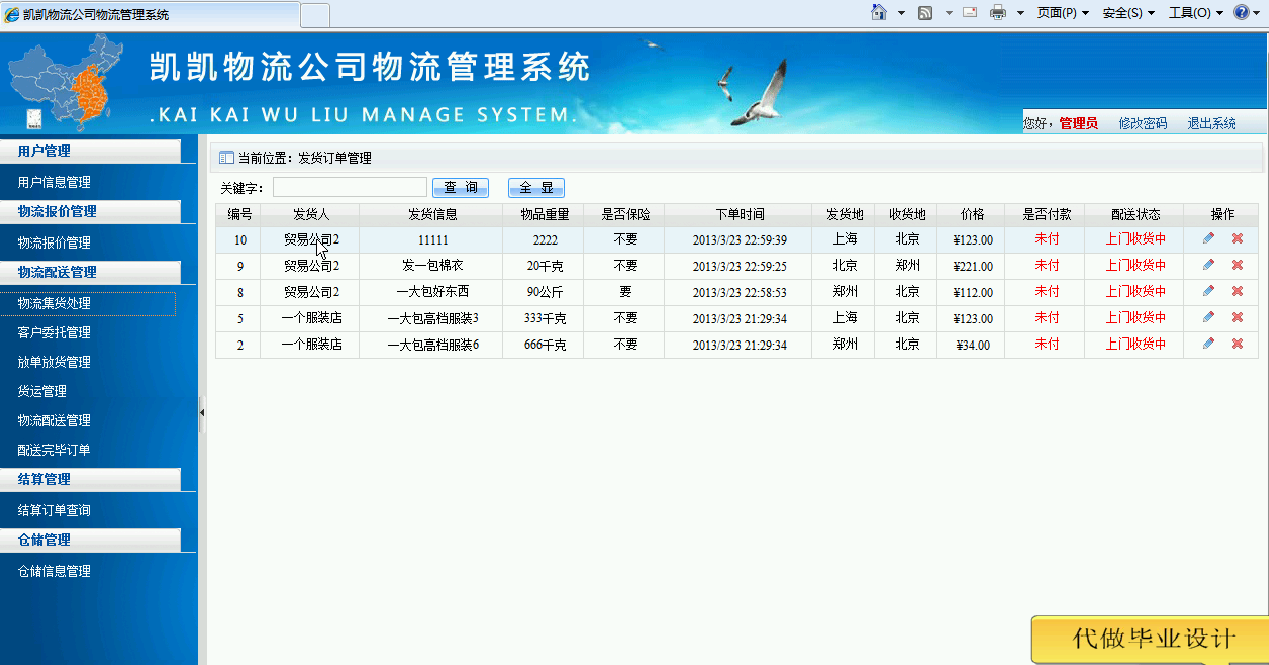Click the 结算管理 section header
The width and height of the screenshot is (1269, 665).
90,480
